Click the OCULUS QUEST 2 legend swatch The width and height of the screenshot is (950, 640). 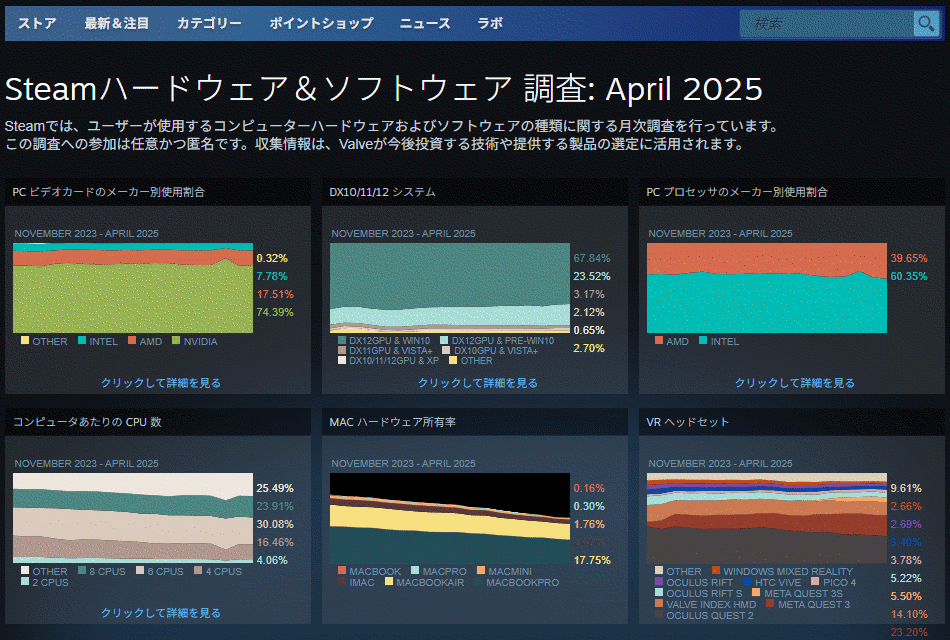point(659,613)
